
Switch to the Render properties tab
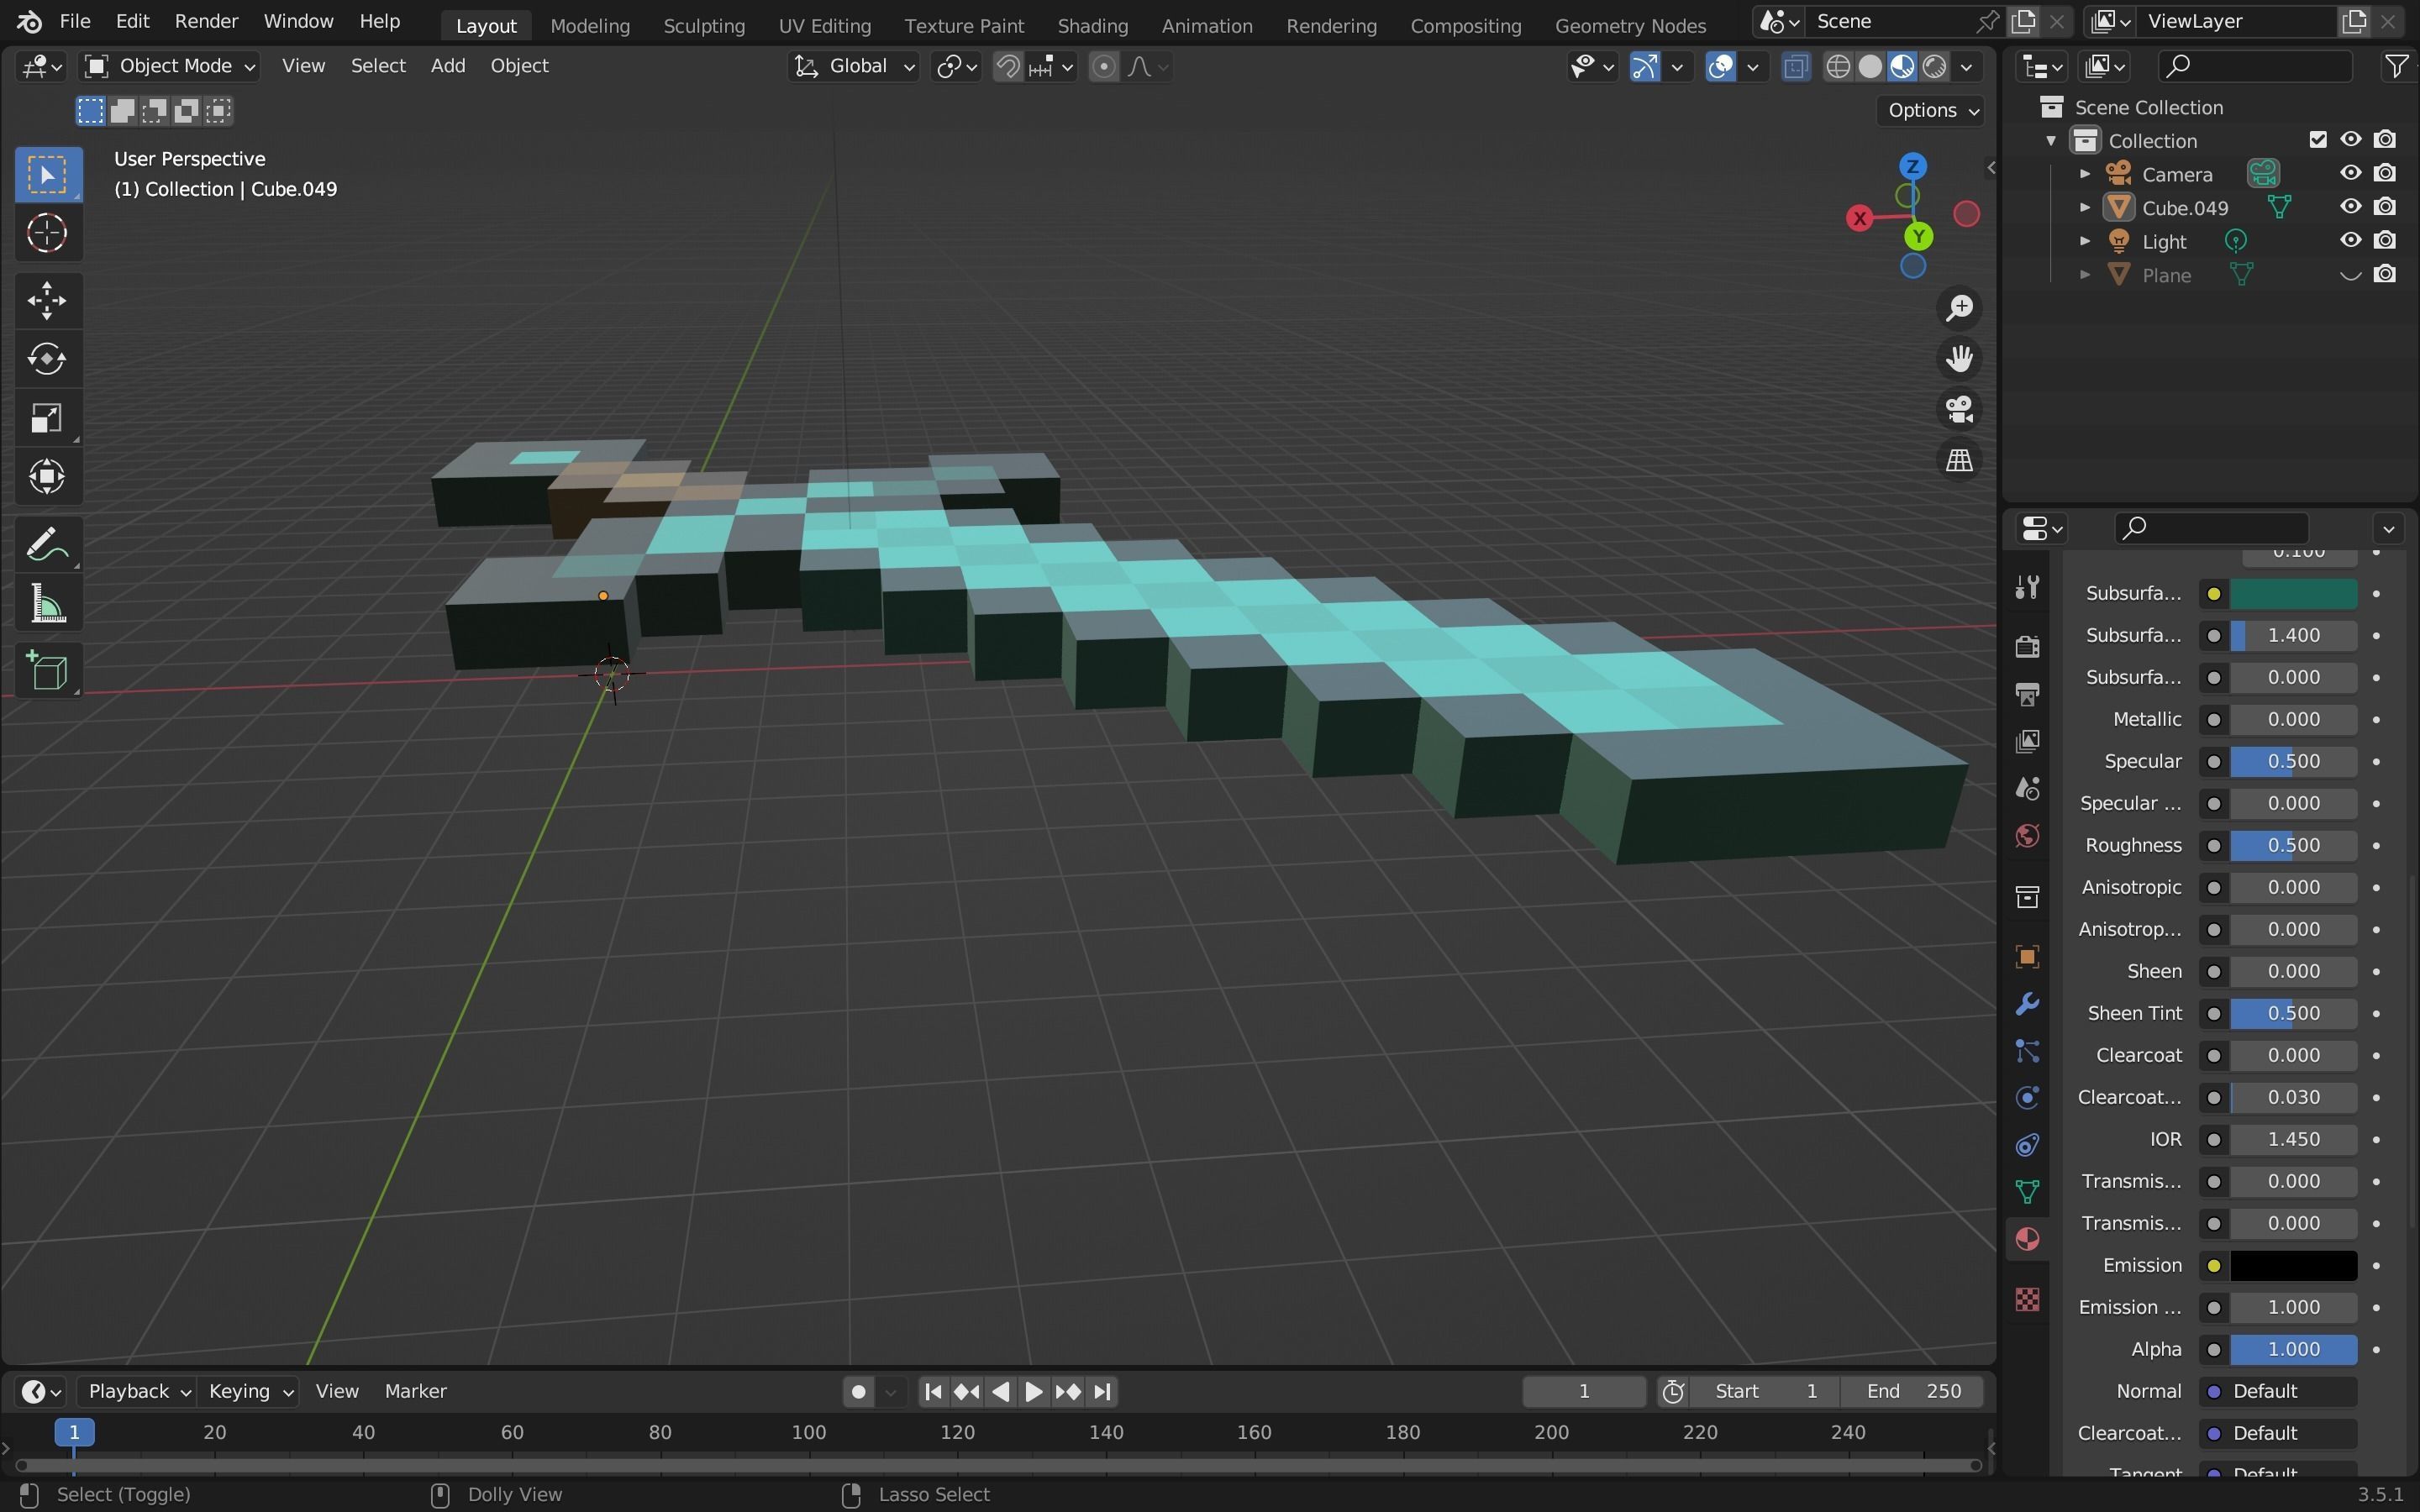2028,648
